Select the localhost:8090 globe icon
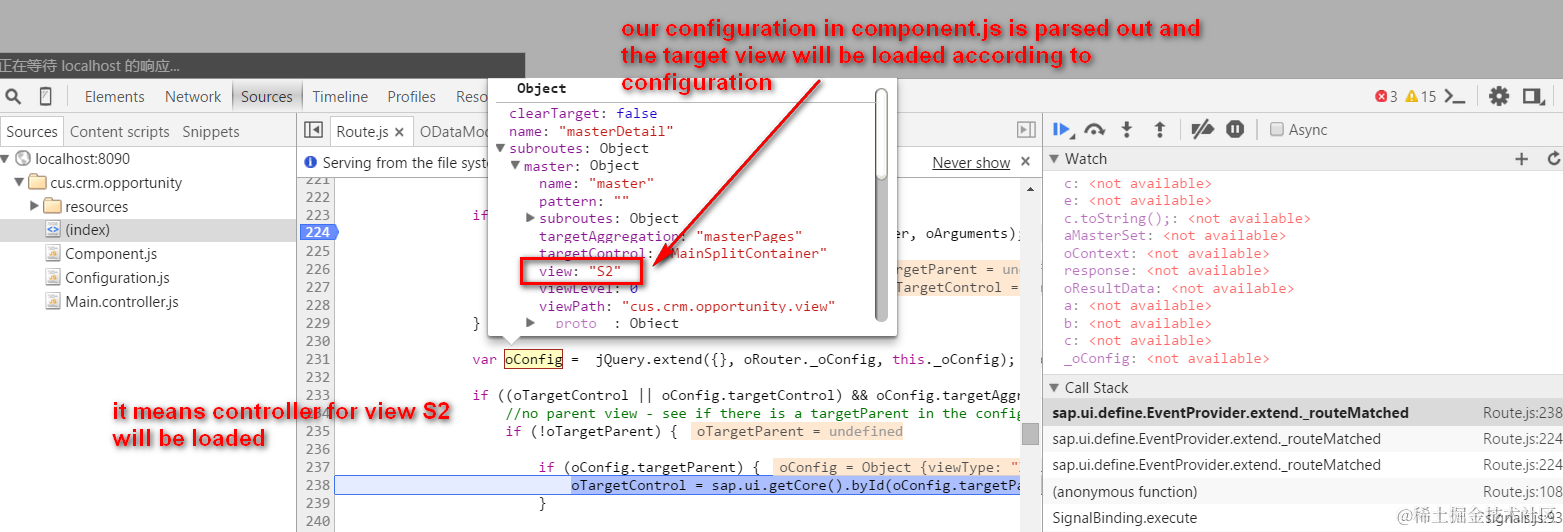The height and width of the screenshot is (532, 1563). 23,158
